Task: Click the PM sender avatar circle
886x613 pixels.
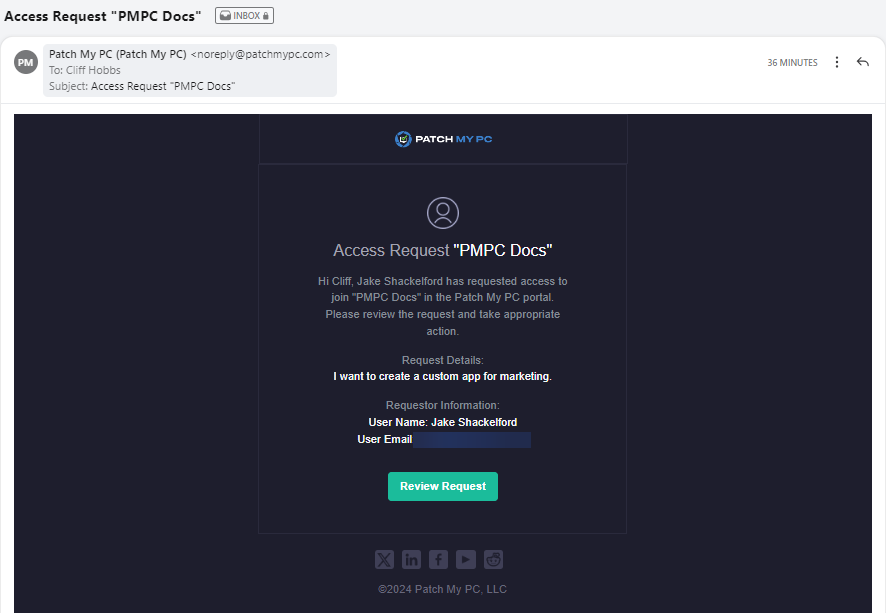Action: [25, 61]
